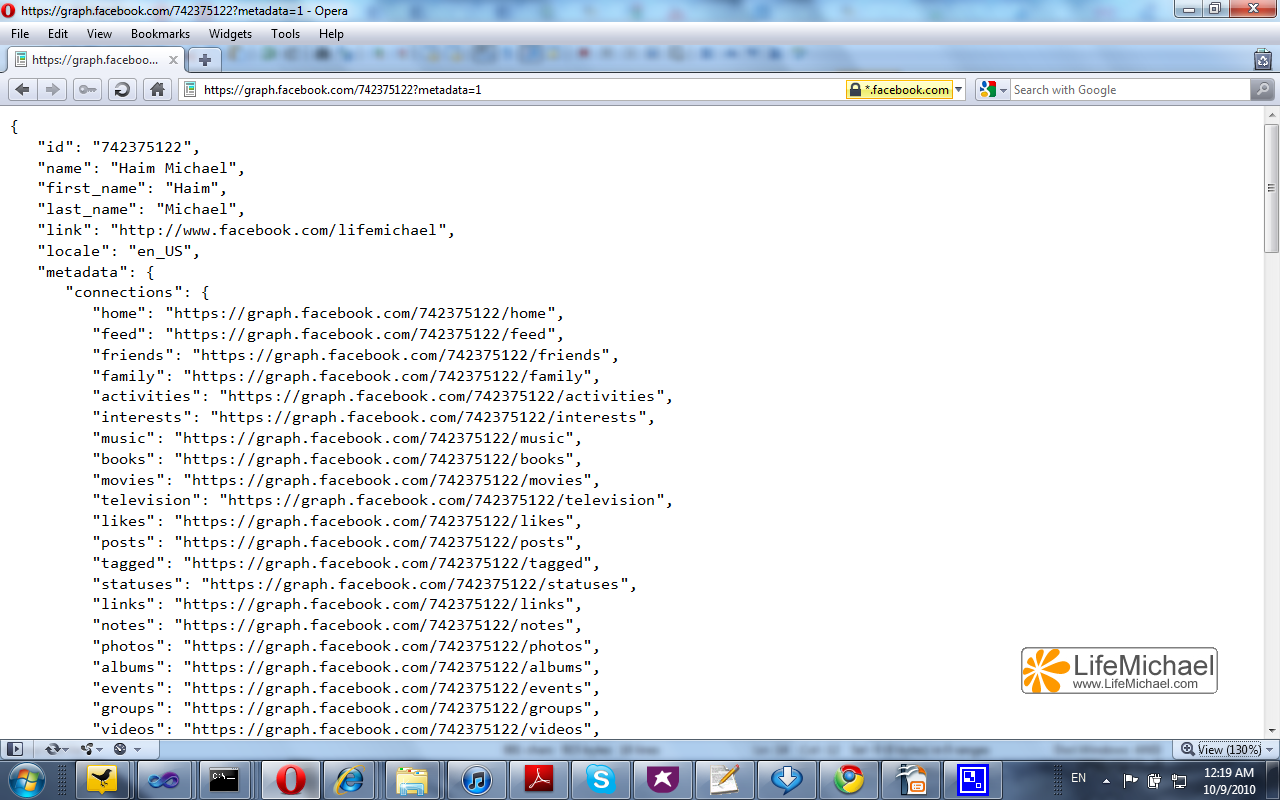Open Skype from the taskbar
Image resolution: width=1280 pixels, height=800 pixels.
[600, 780]
